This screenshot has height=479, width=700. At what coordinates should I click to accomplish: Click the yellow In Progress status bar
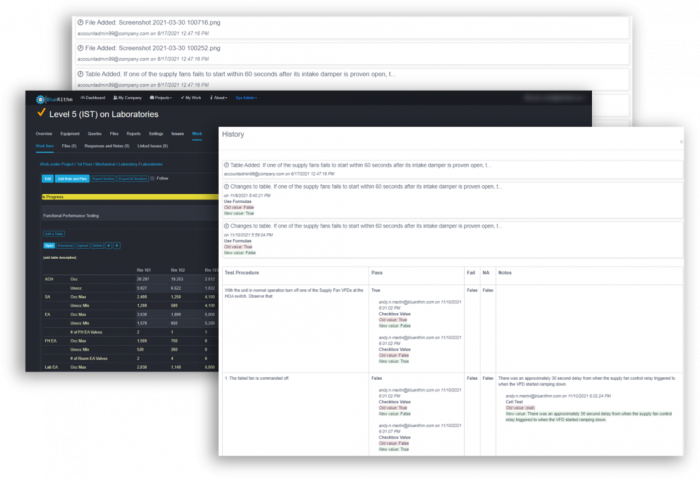click(130, 196)
